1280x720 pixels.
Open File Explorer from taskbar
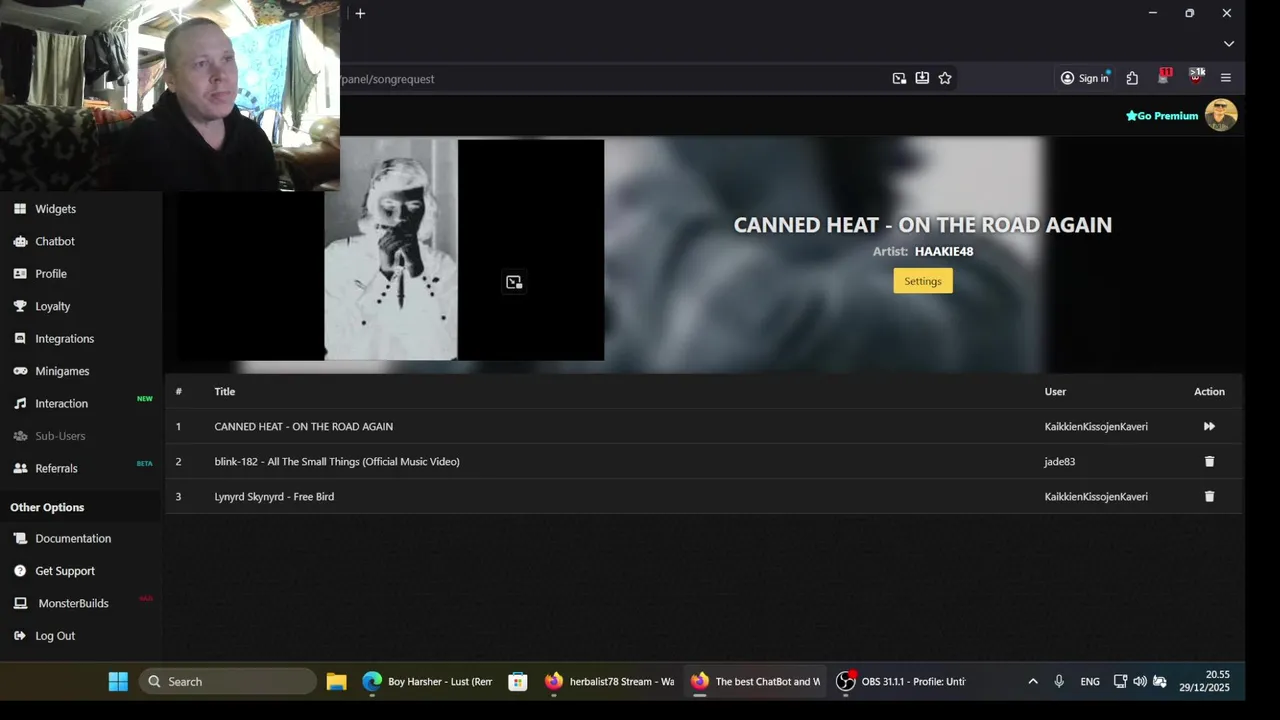pos(336,681)
